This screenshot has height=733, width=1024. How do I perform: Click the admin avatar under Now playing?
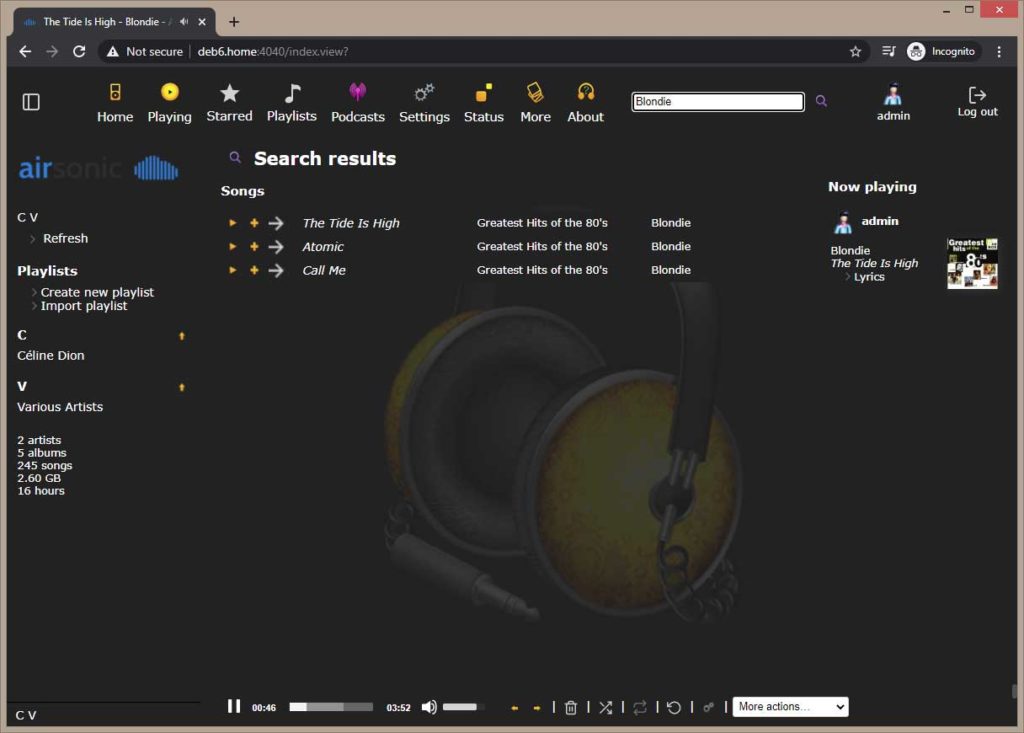(x=843, y=223)
